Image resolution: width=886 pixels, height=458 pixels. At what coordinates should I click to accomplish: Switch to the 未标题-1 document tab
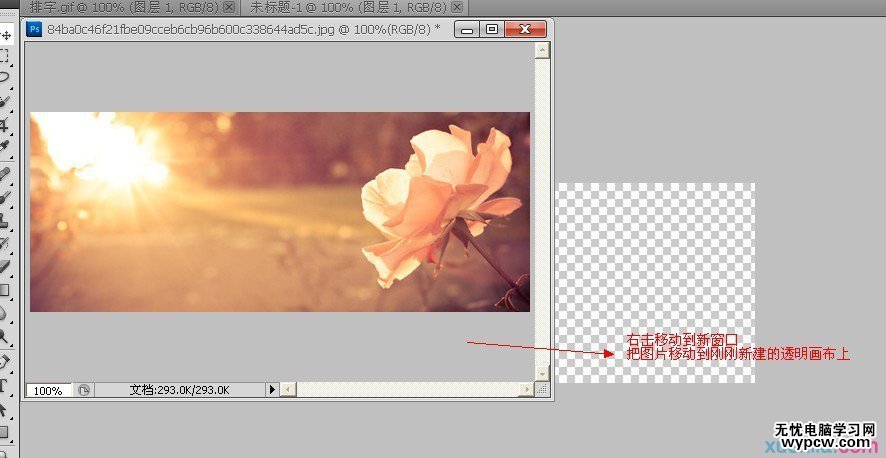(x=350, y=7)
